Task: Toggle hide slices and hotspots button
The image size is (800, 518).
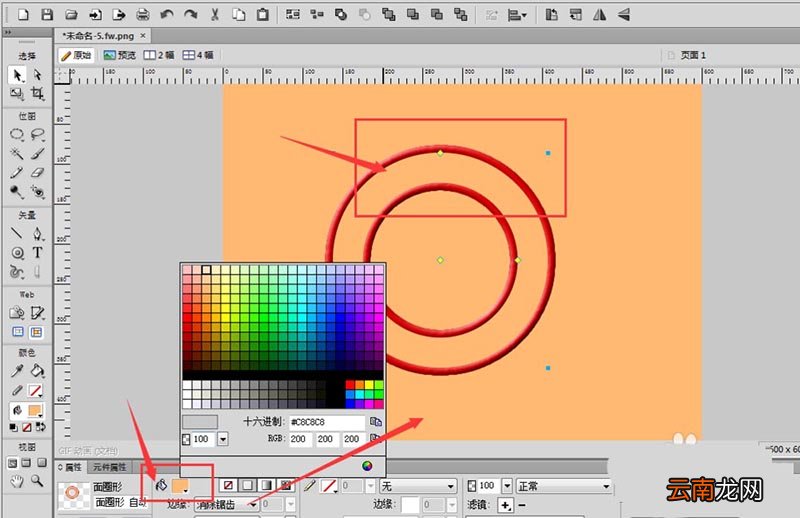Action: tap(18, 332)
